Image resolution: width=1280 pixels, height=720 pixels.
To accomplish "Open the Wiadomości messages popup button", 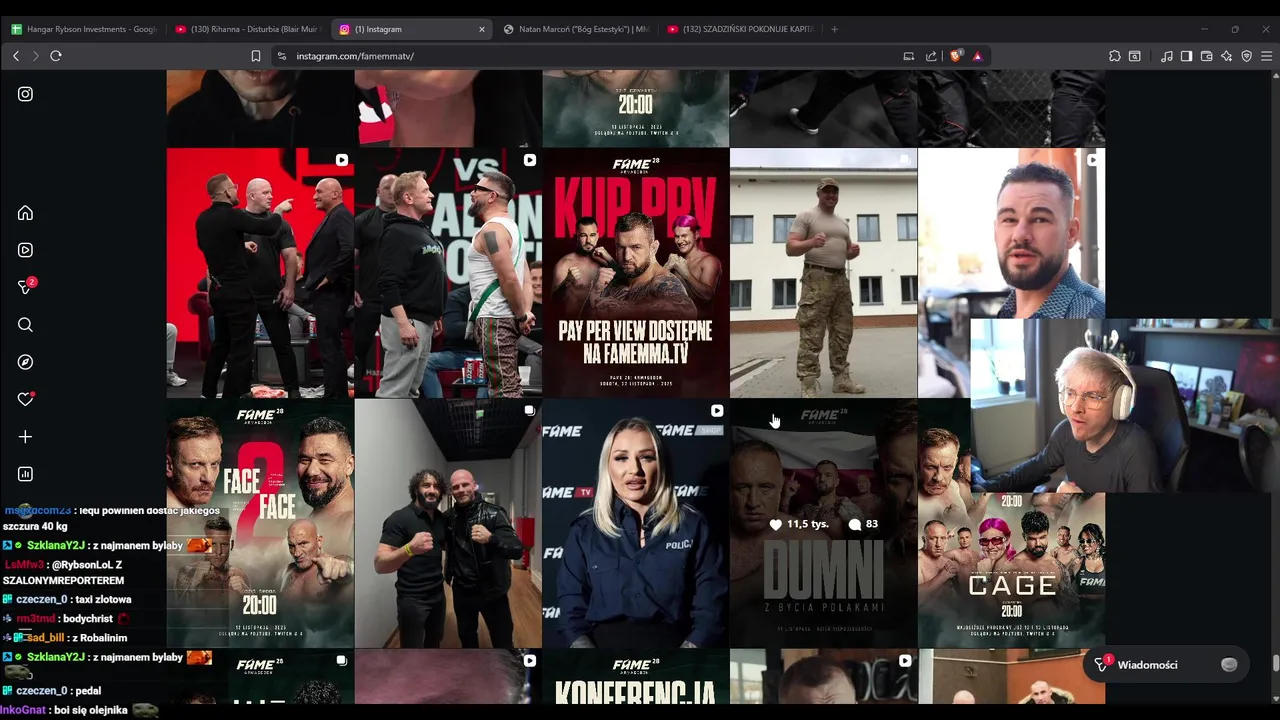I will coord(1167,665).
